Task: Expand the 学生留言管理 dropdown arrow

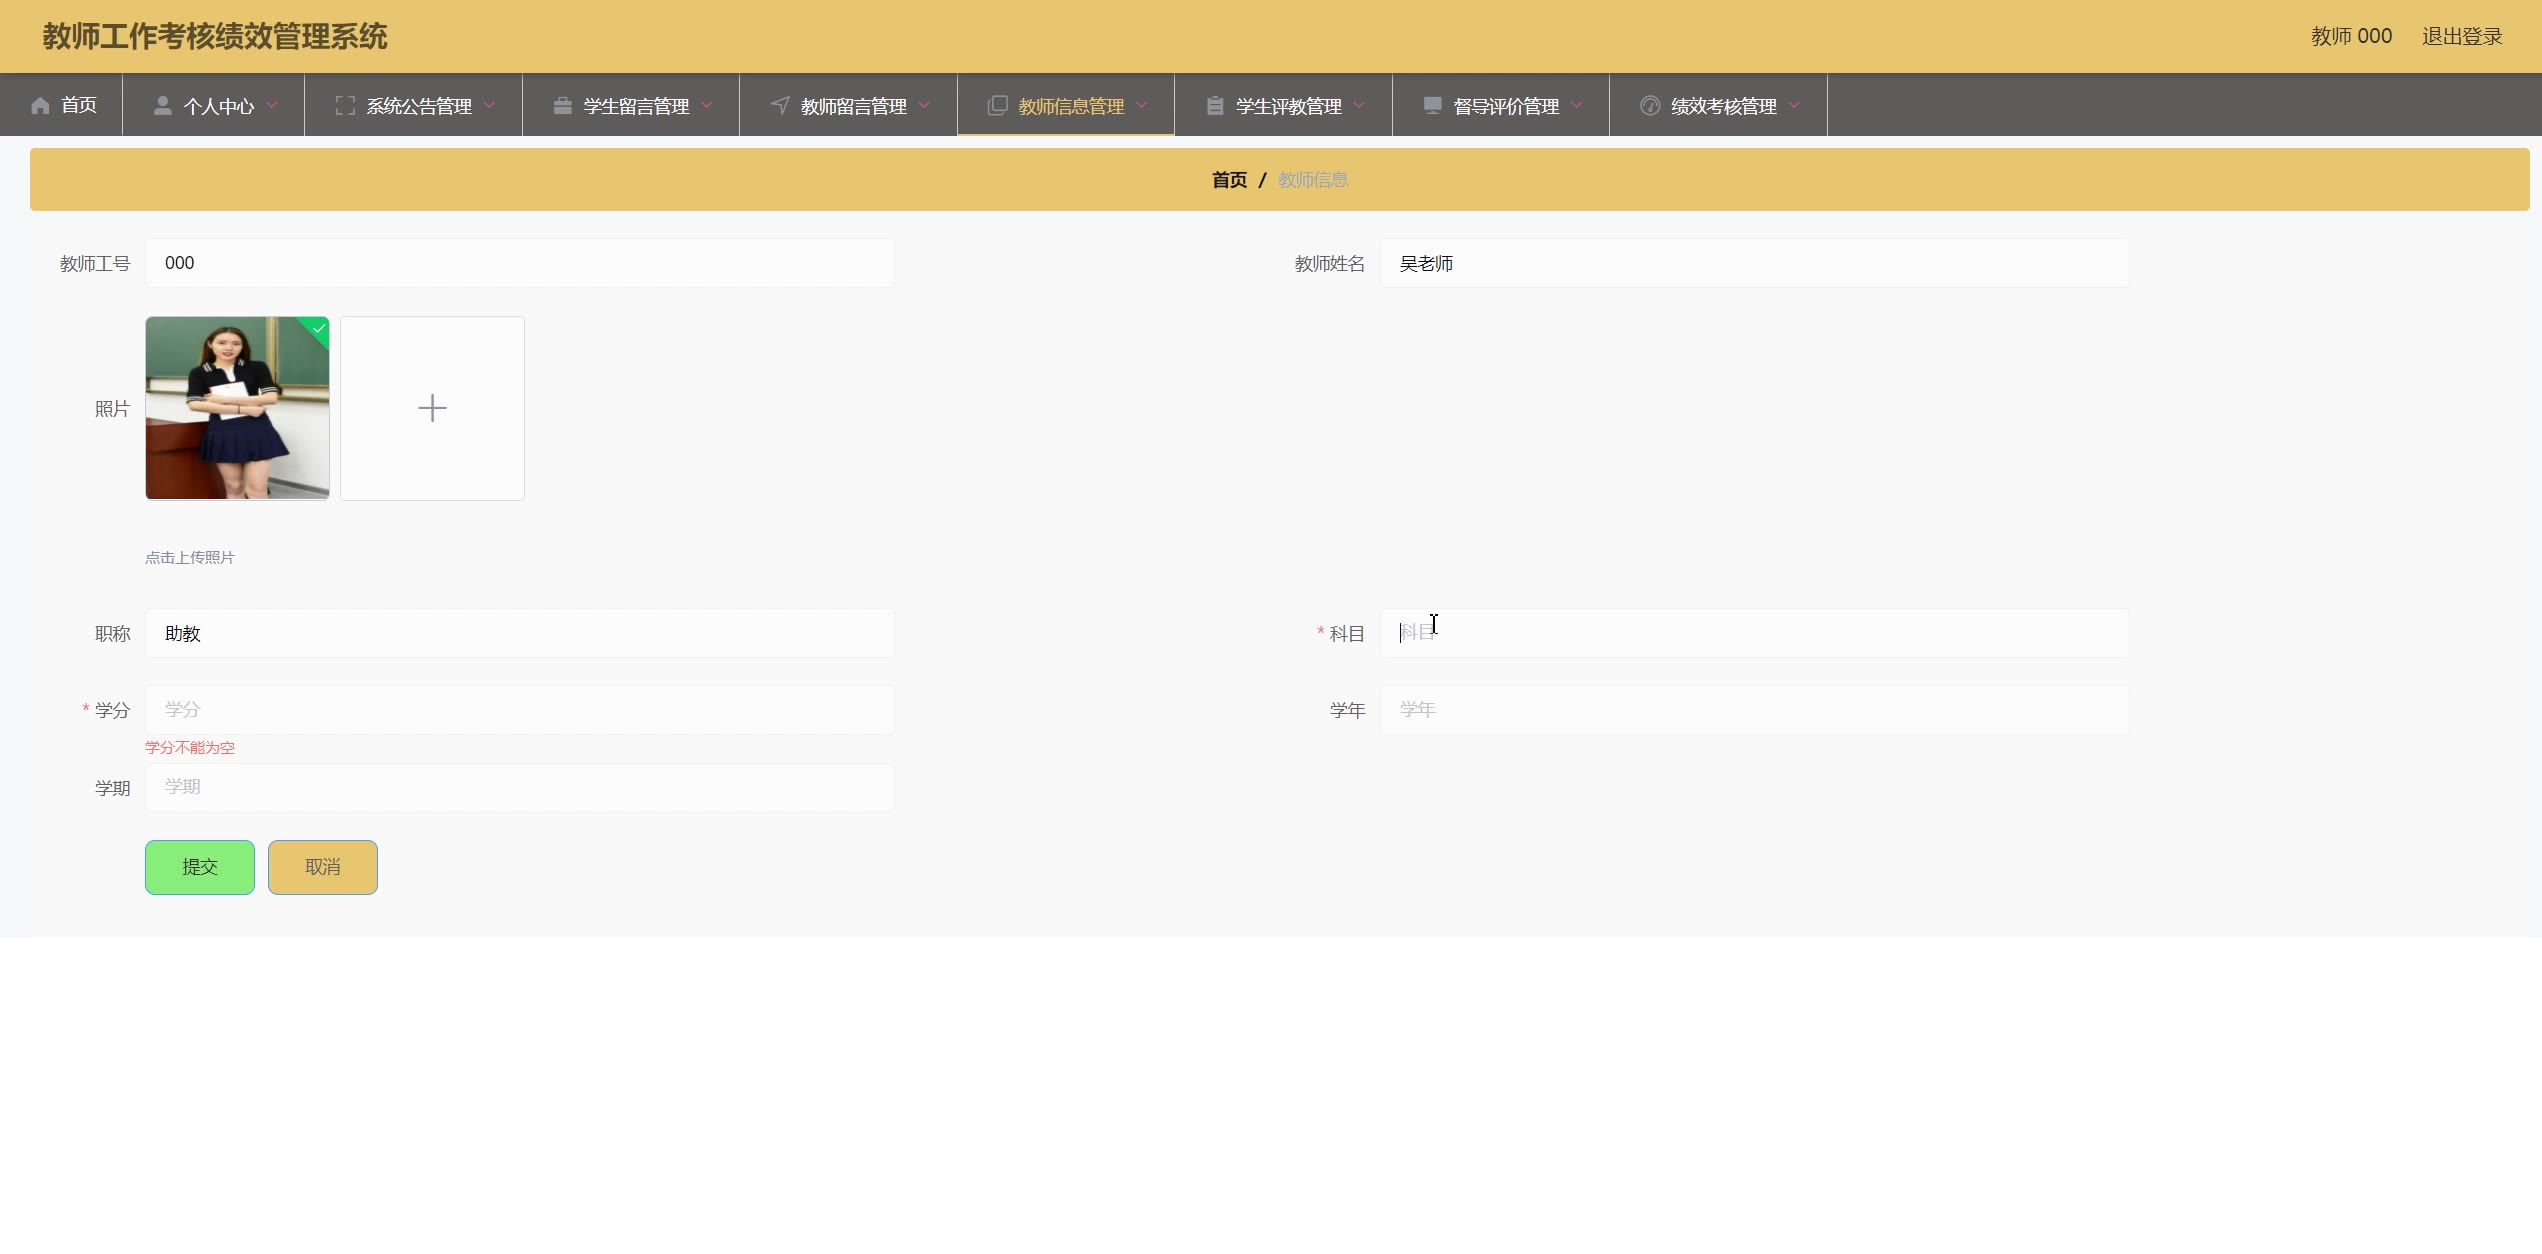Action: (x=707, y=105)
